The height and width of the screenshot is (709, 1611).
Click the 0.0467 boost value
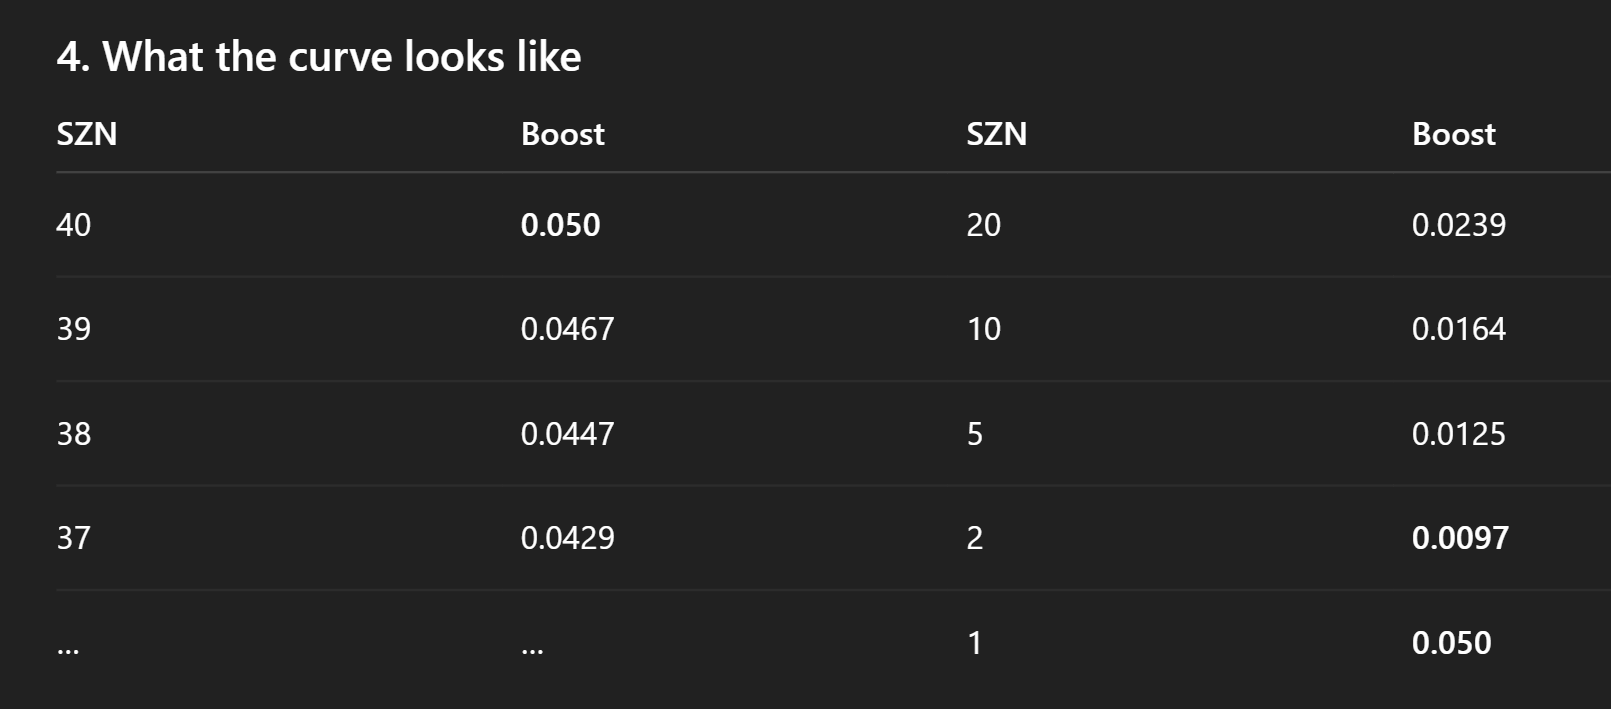point(568,329)
